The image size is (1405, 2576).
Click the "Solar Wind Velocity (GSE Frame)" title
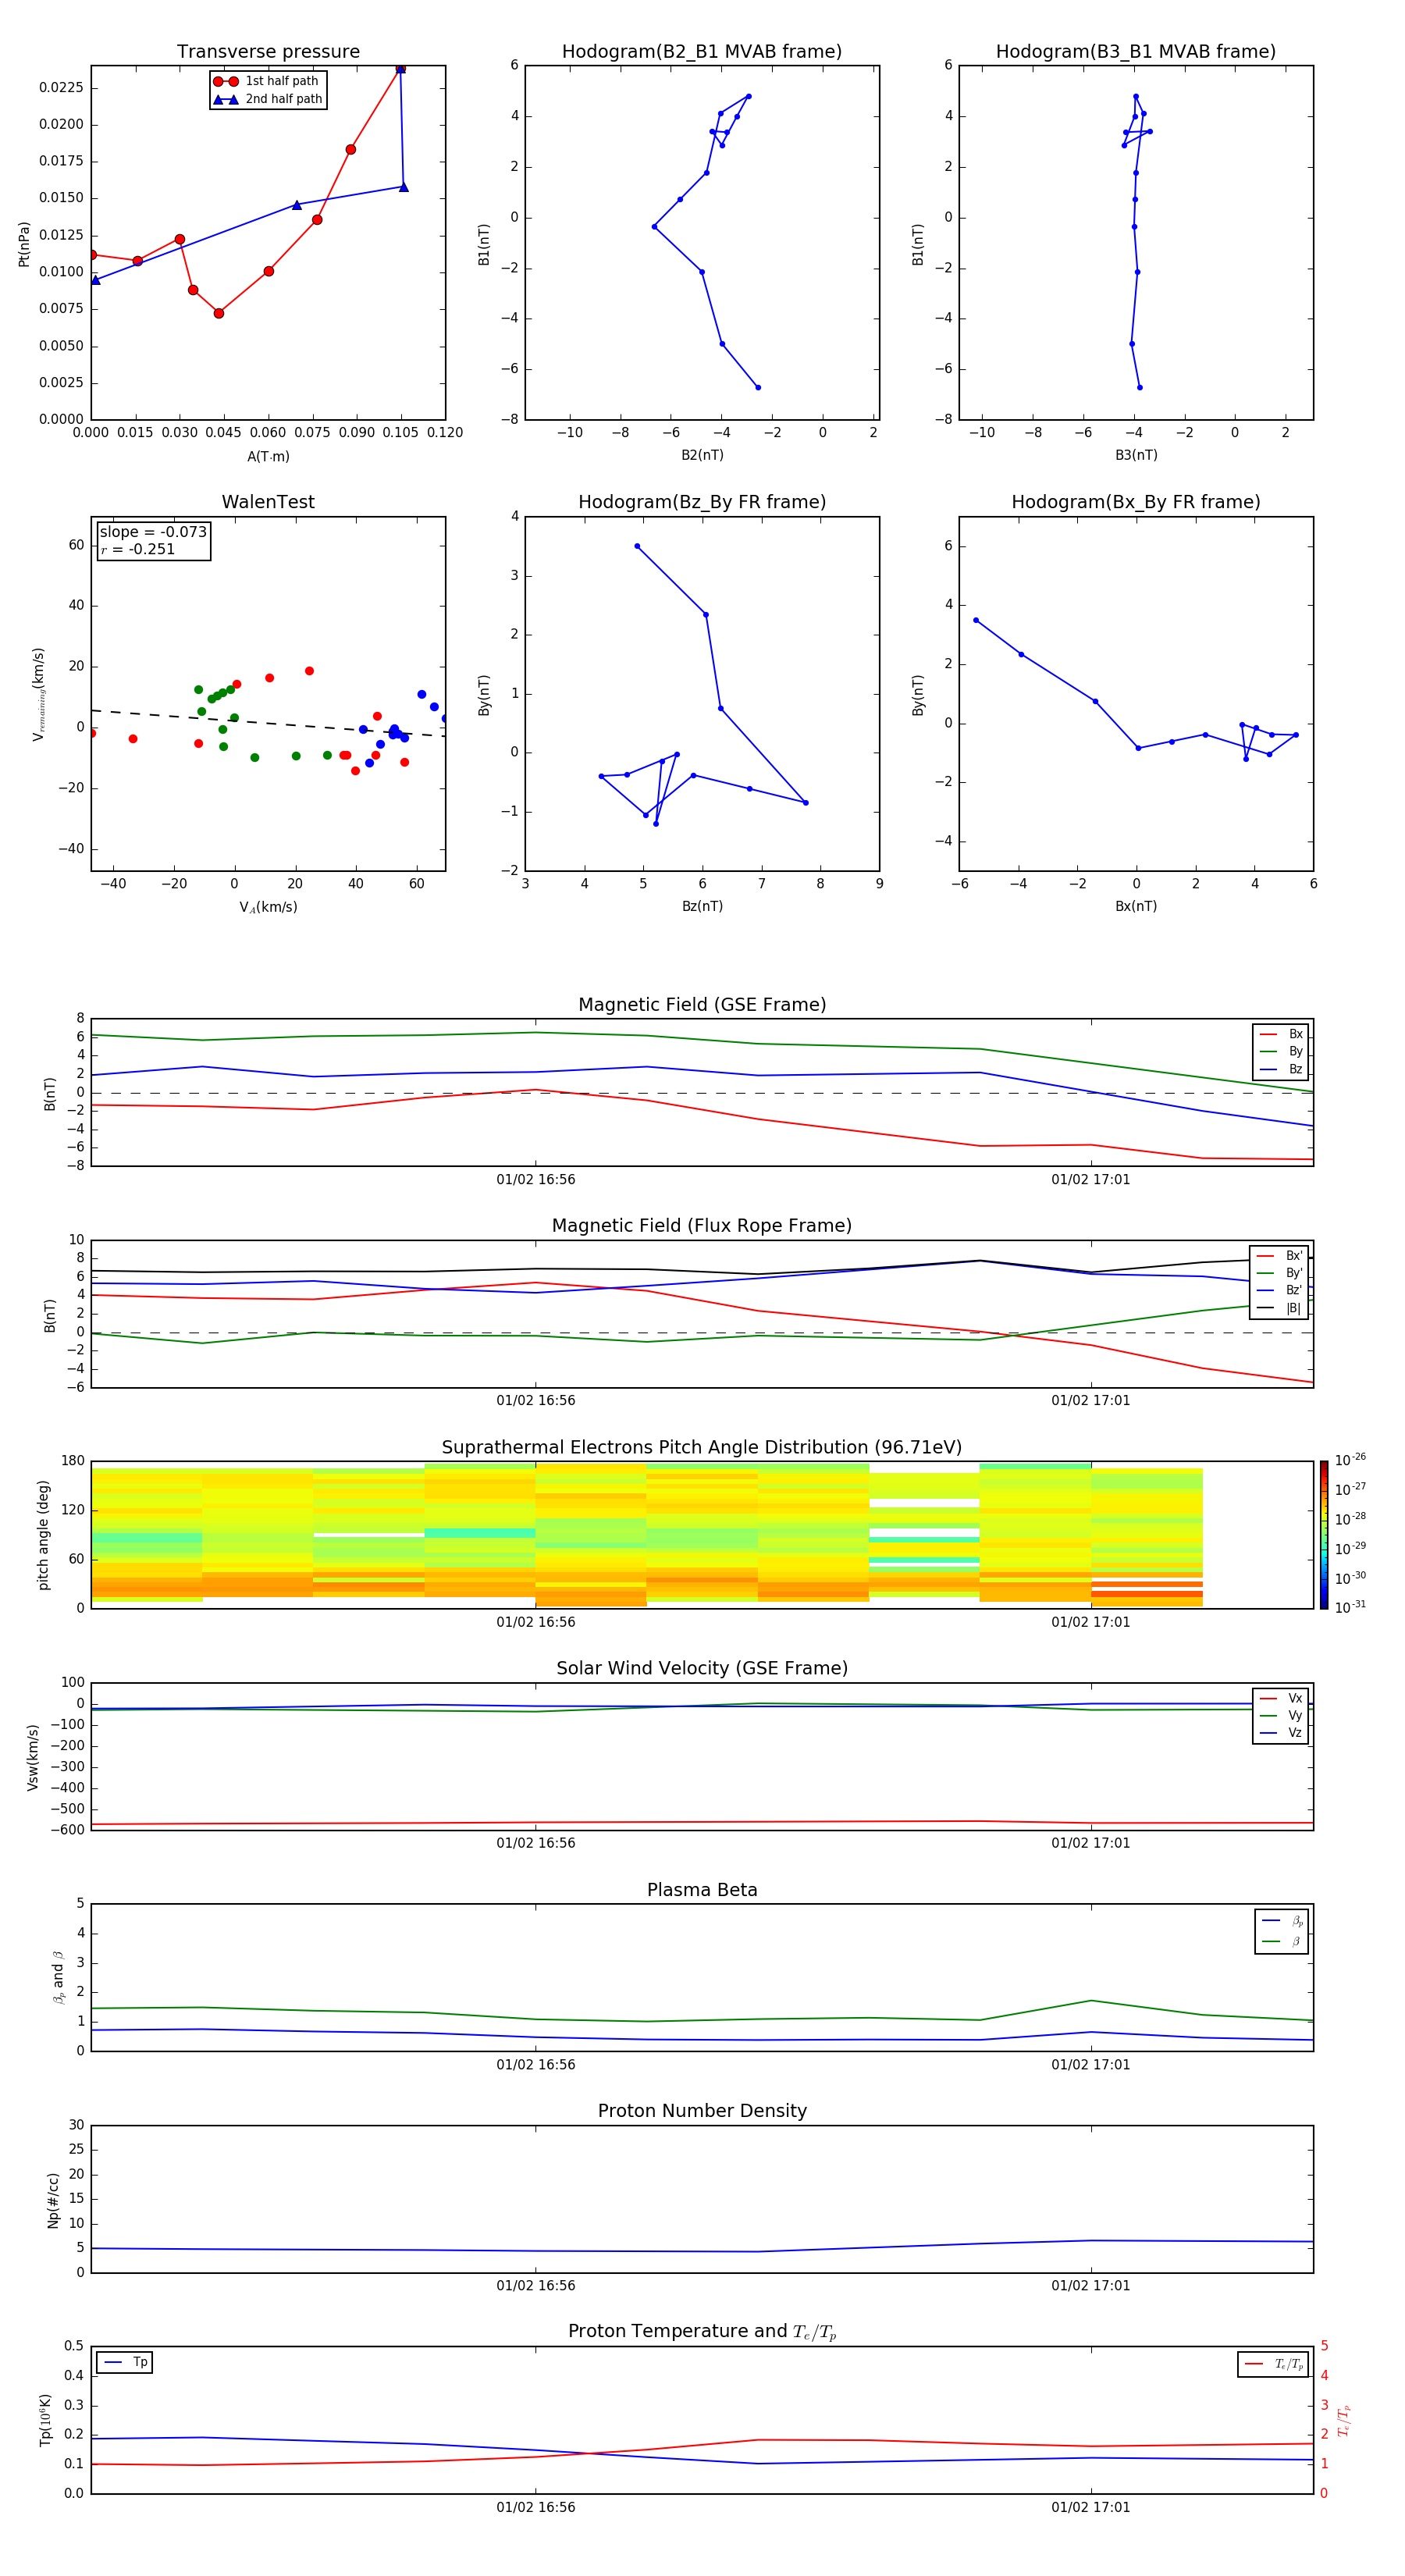[x=702, y=1668]
